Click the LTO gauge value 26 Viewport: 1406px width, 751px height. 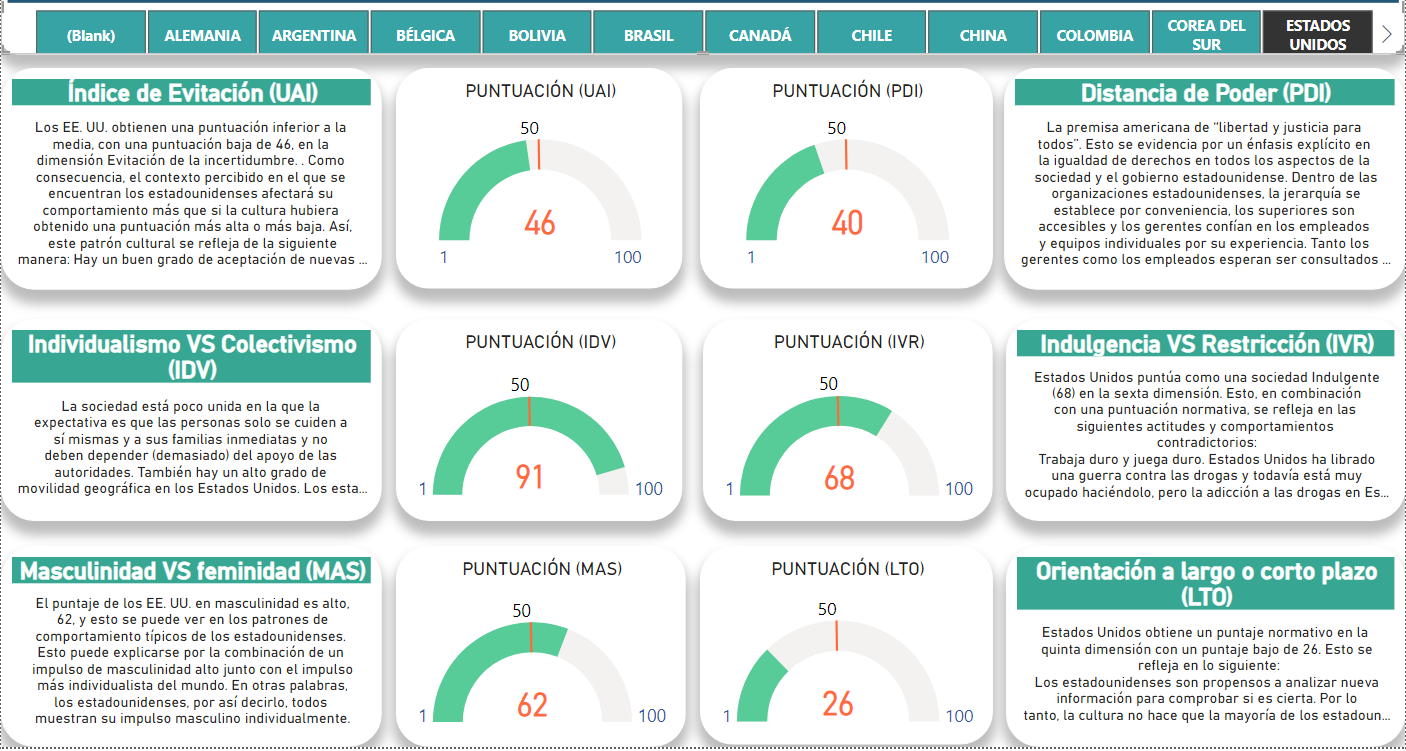click(837, 704)
